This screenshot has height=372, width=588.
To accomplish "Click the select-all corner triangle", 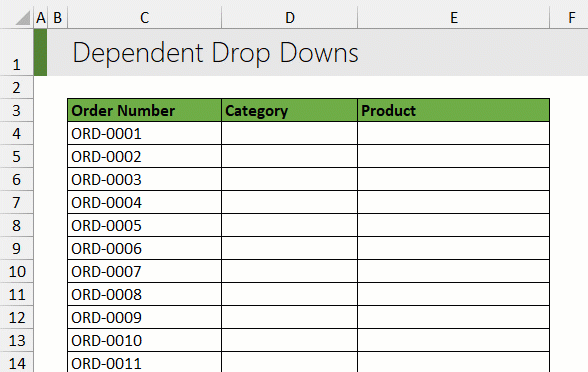I will point(23,18).
